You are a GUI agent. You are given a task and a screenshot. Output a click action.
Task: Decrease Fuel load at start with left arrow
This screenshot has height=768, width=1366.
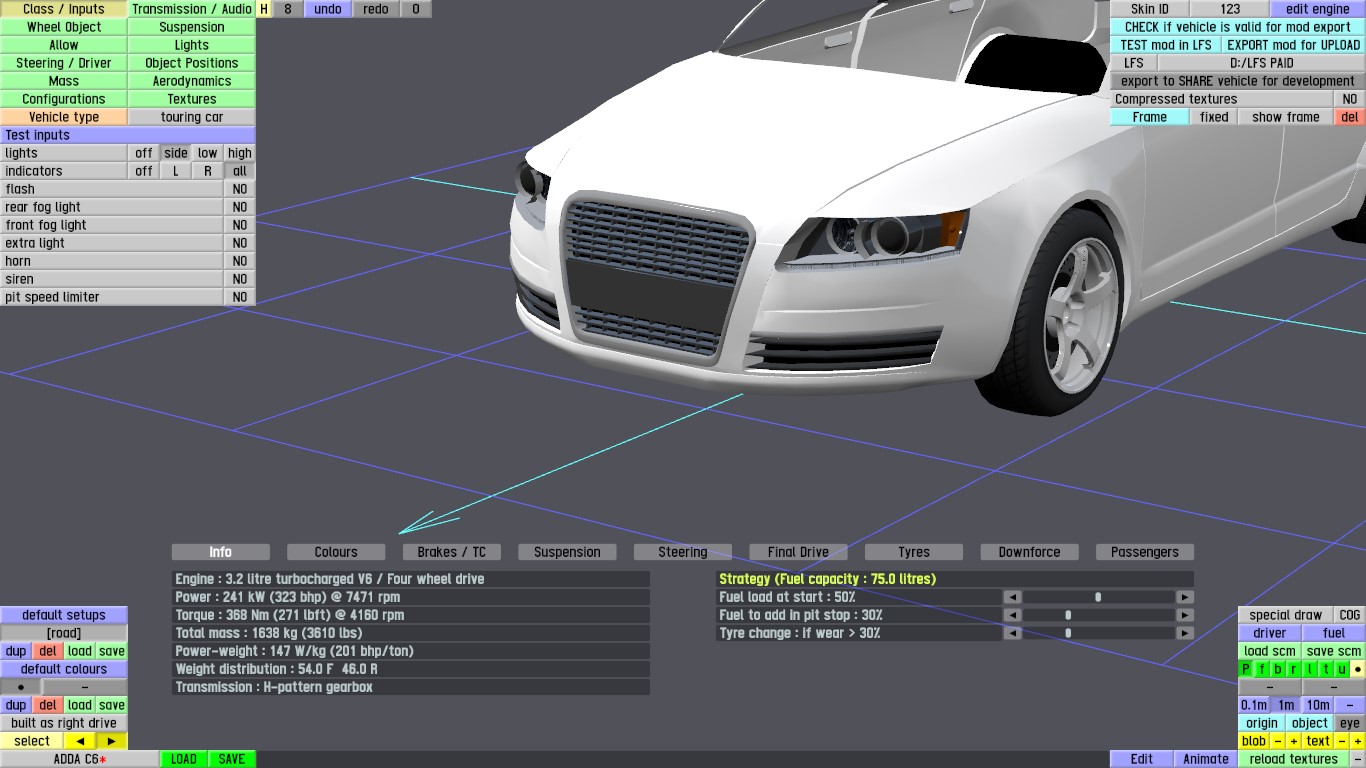click(1012, 597)
